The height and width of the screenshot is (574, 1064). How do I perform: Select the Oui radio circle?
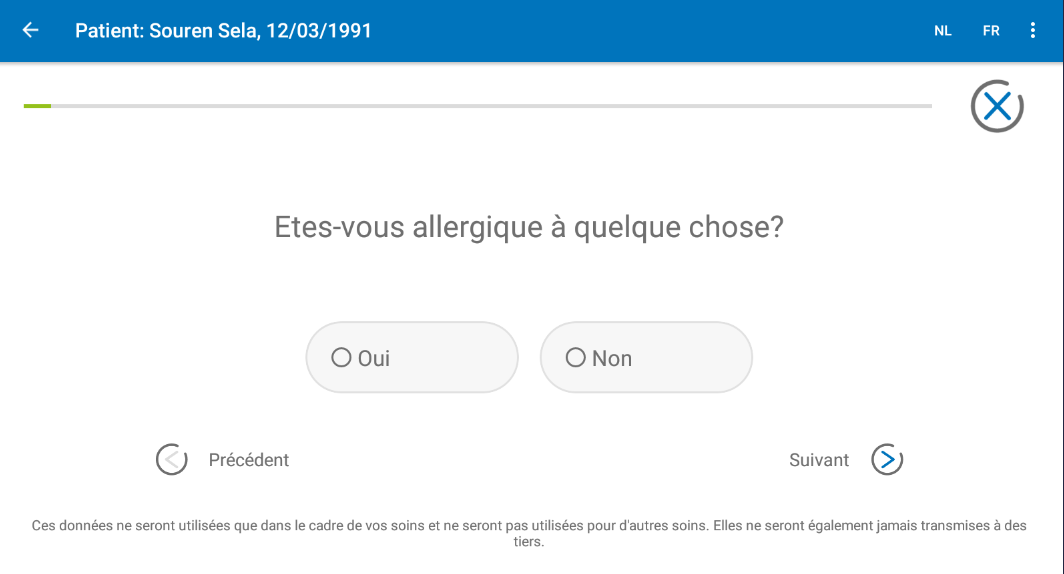click(341, 357)
